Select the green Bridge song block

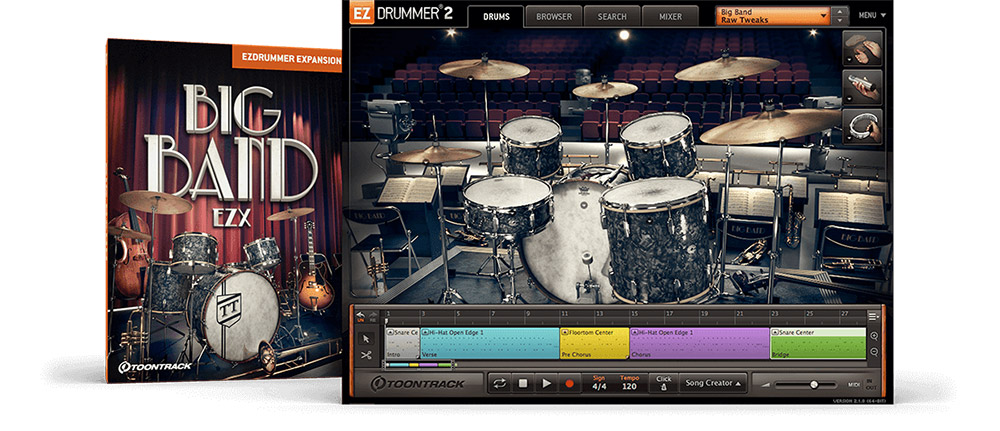[818, 343]
